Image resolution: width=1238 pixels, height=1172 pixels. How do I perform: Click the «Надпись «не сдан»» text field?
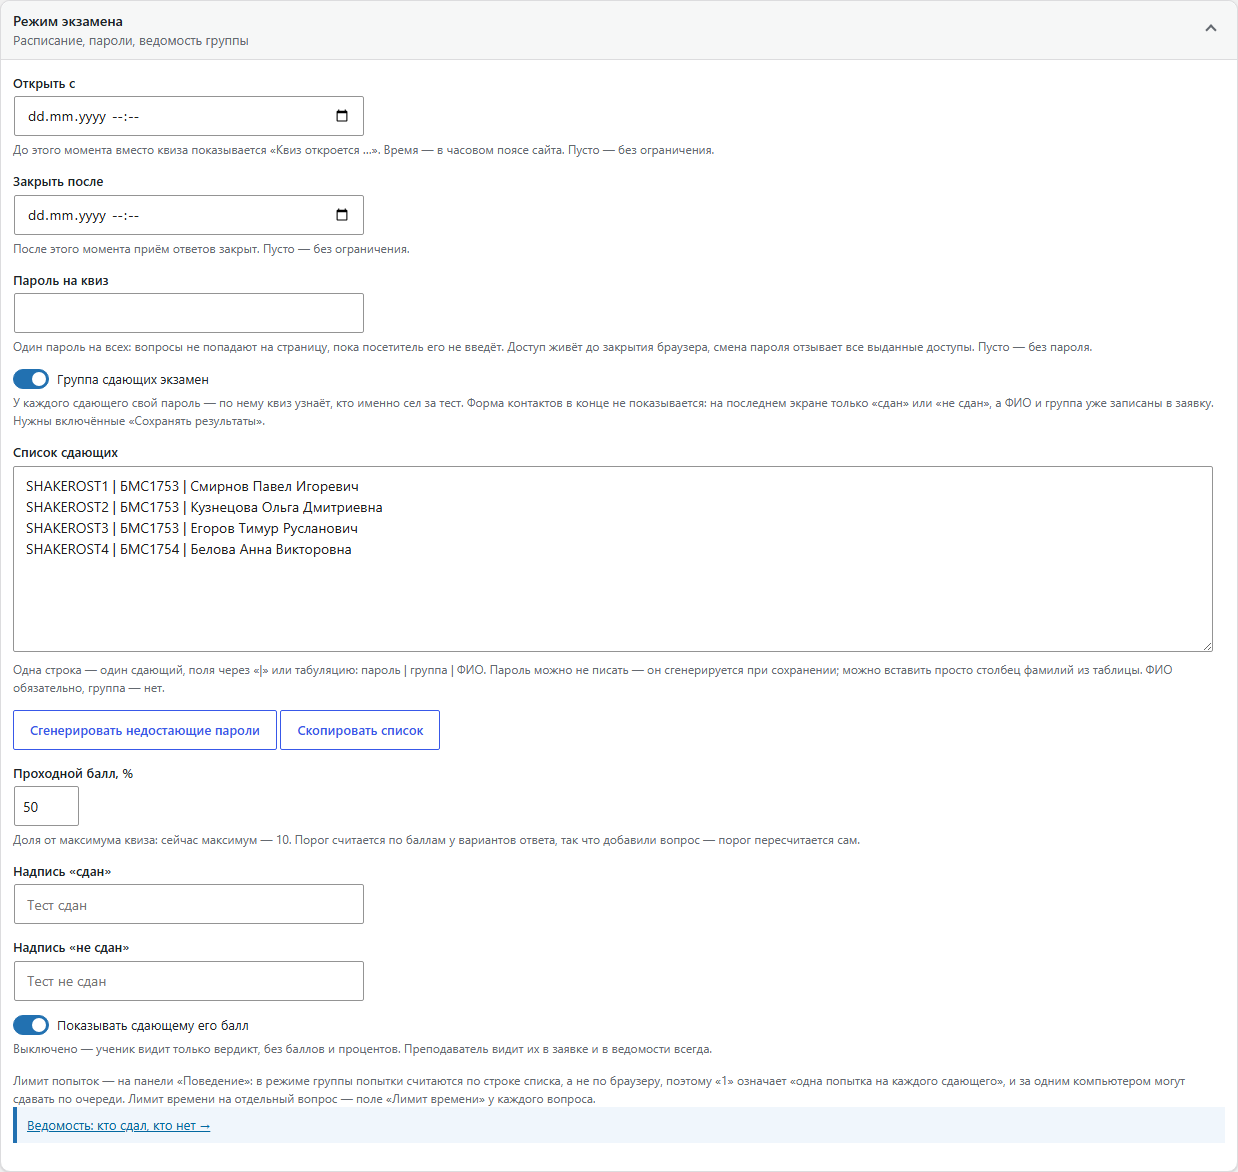coord(189,981)
